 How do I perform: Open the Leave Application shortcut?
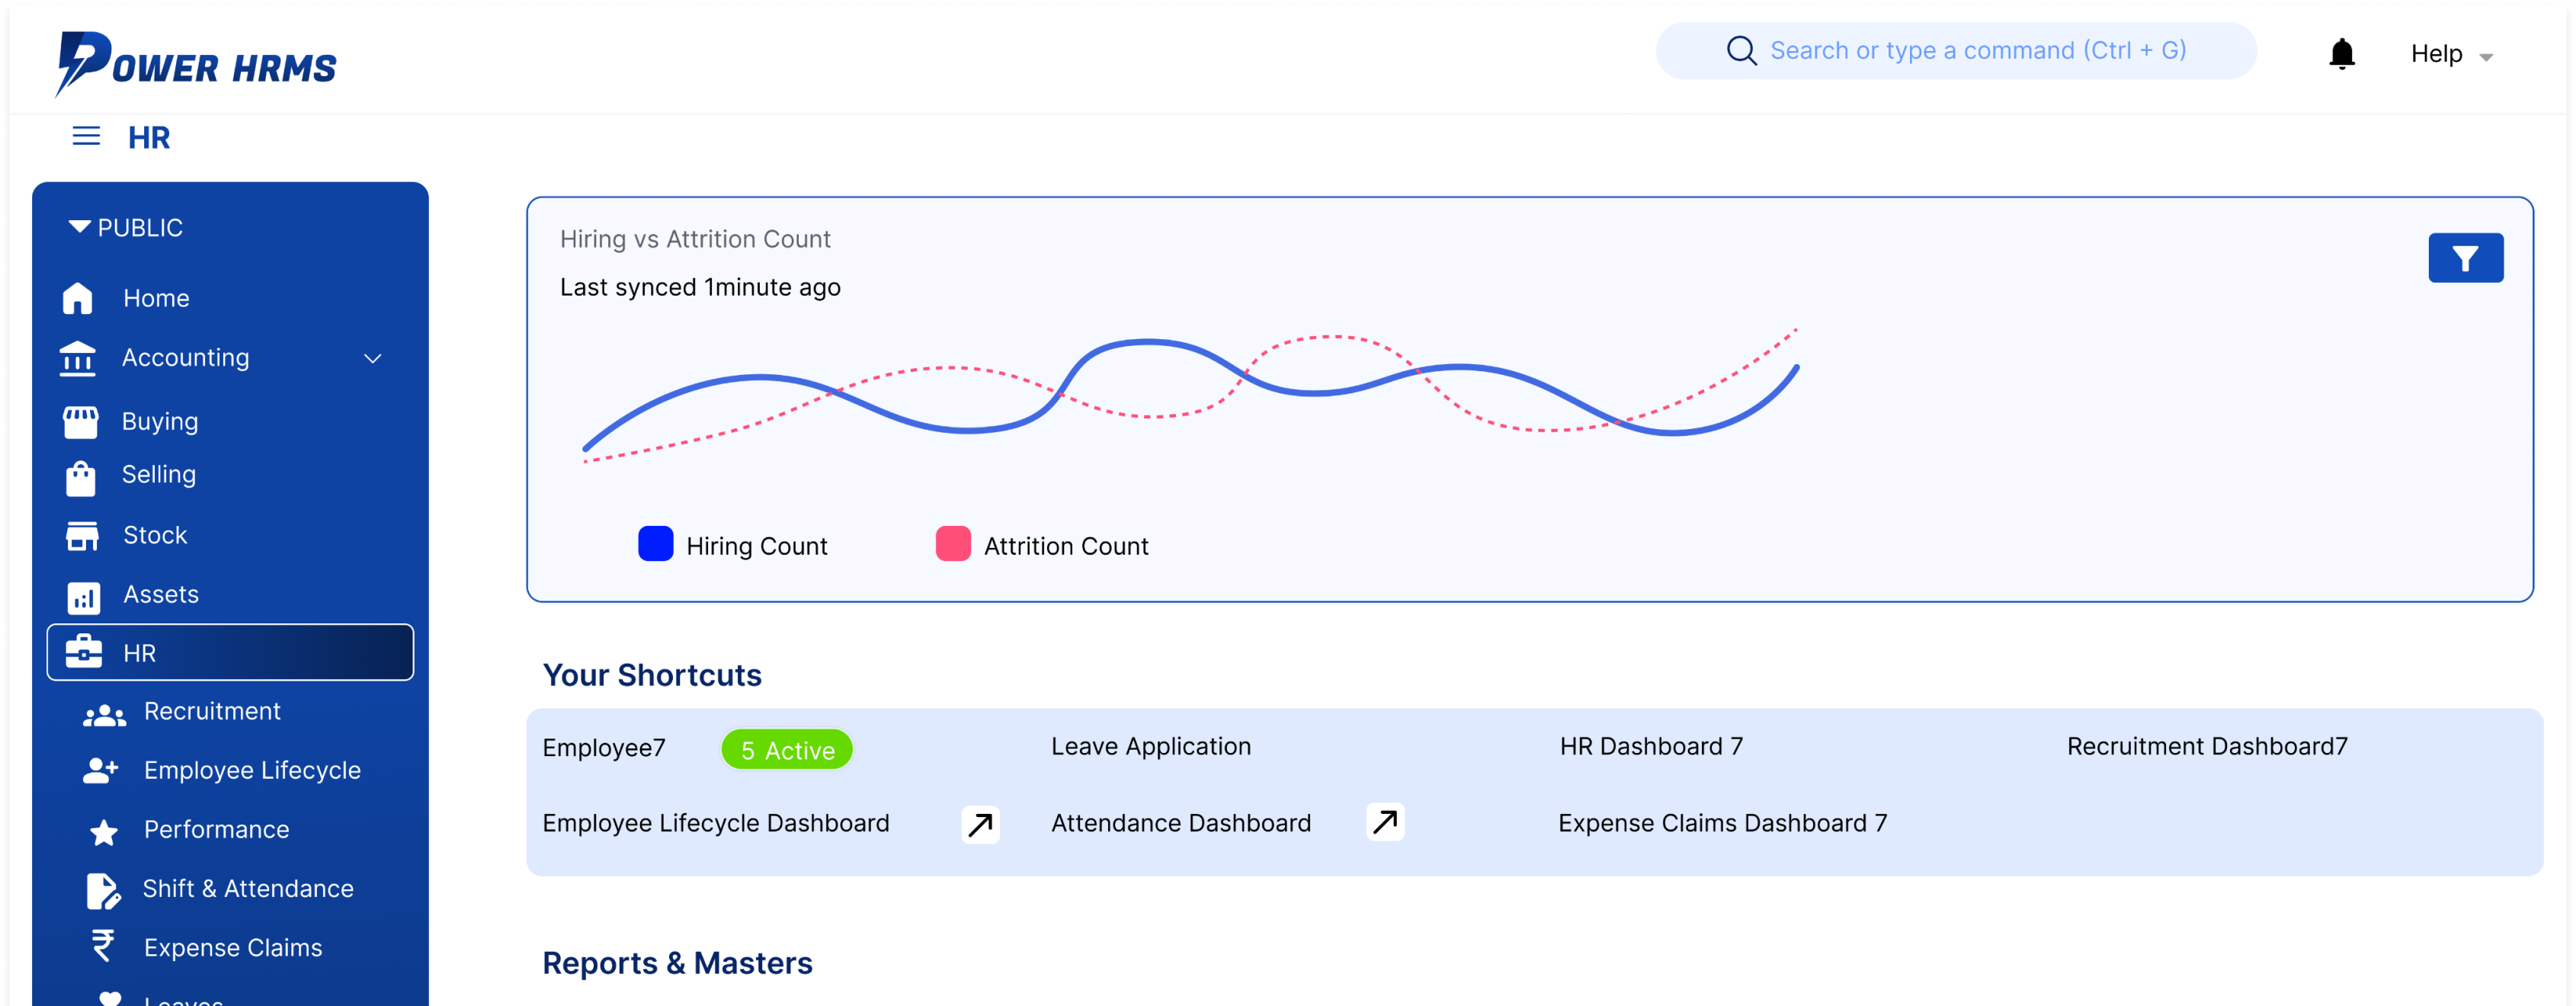[x=1150, y=746]
